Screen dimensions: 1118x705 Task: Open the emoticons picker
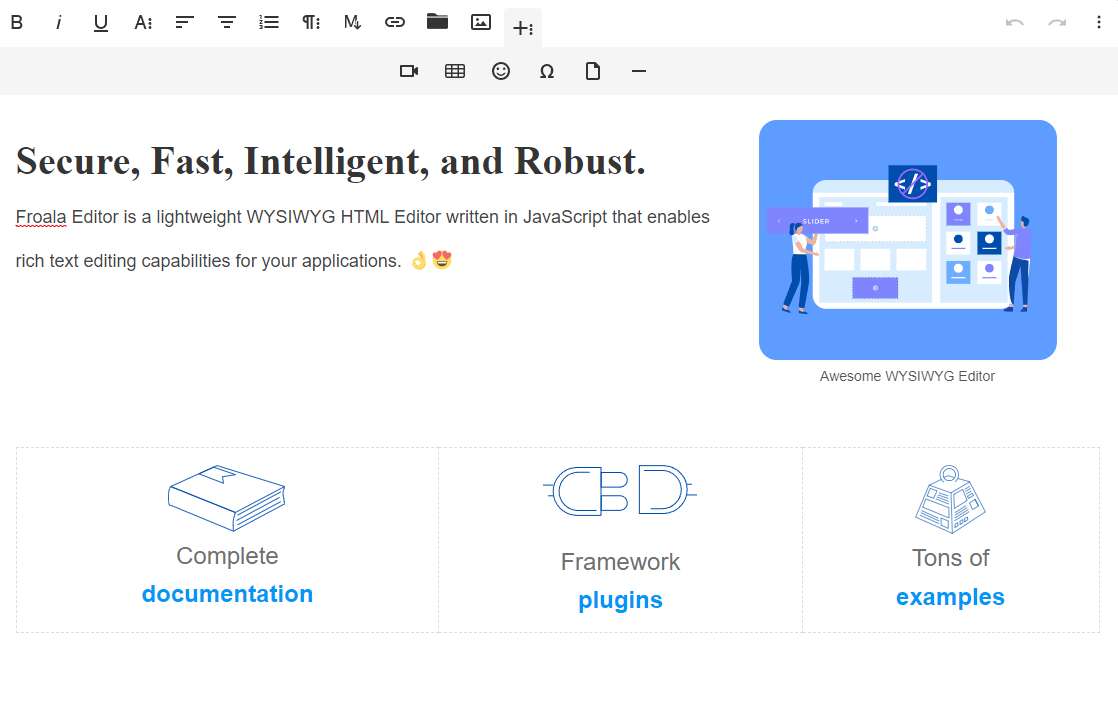tap(501, 71)
